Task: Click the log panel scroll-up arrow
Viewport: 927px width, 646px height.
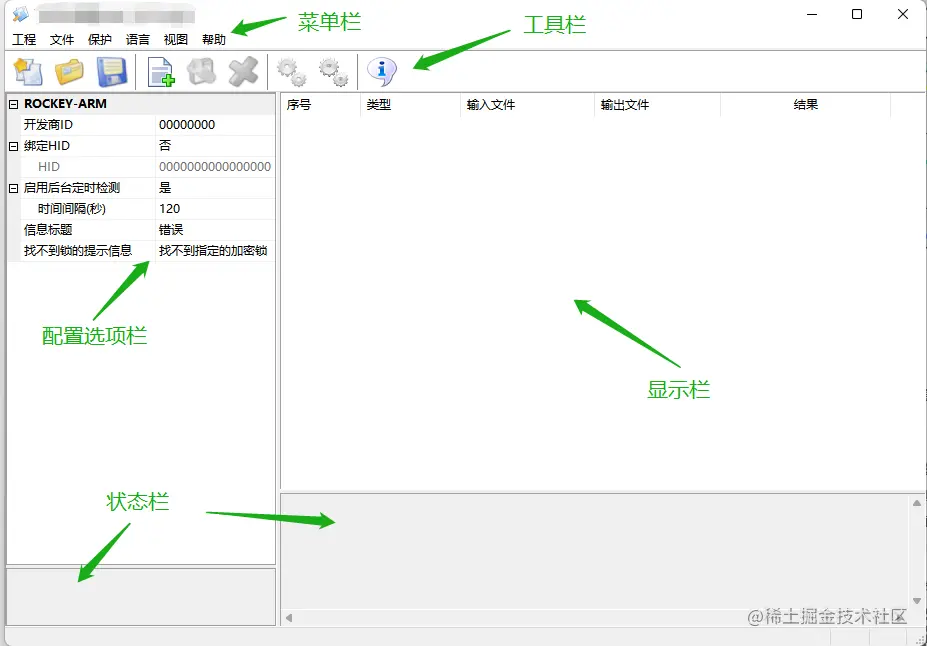Action: pyautogui.click(x=916, y=504)
